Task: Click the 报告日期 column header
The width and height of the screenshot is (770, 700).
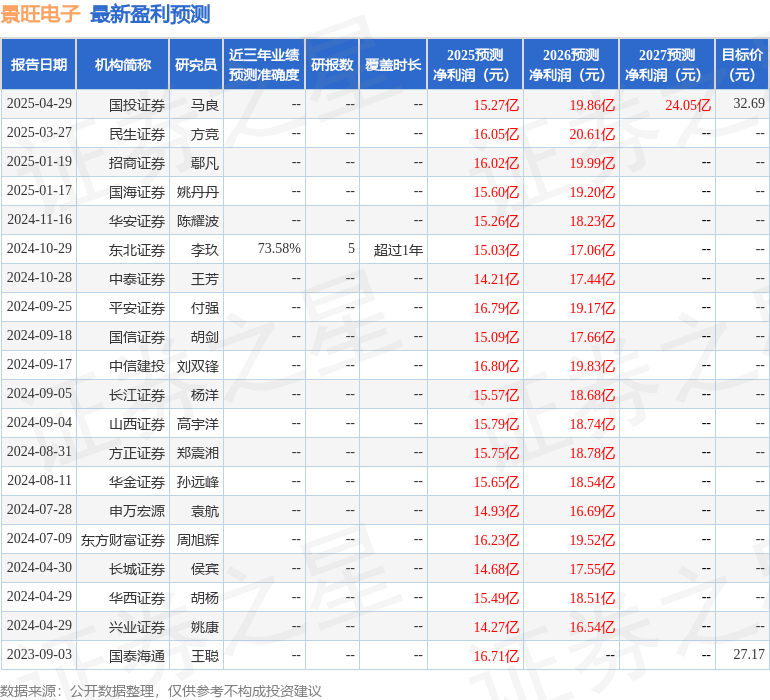Action: pyautogui.click(x=38, y=65)
